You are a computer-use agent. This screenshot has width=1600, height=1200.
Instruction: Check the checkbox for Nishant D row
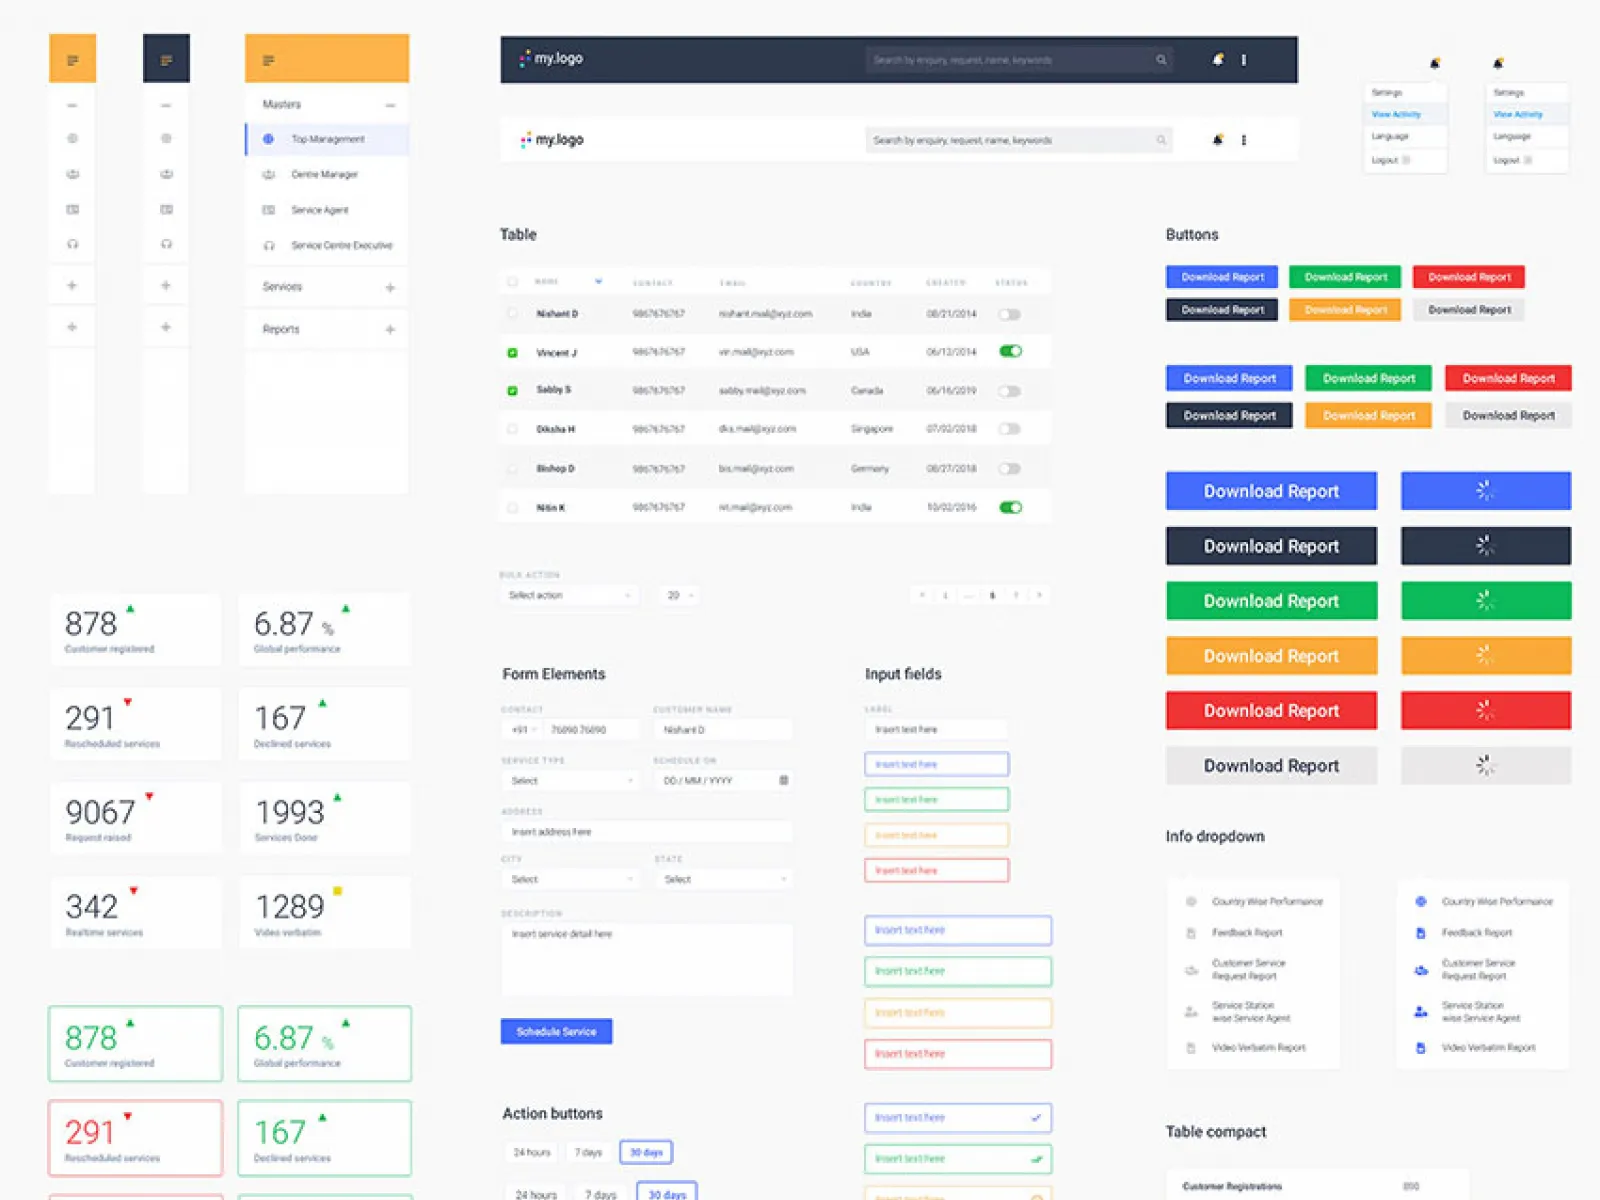pyautogui.click(x=513, y=313)
